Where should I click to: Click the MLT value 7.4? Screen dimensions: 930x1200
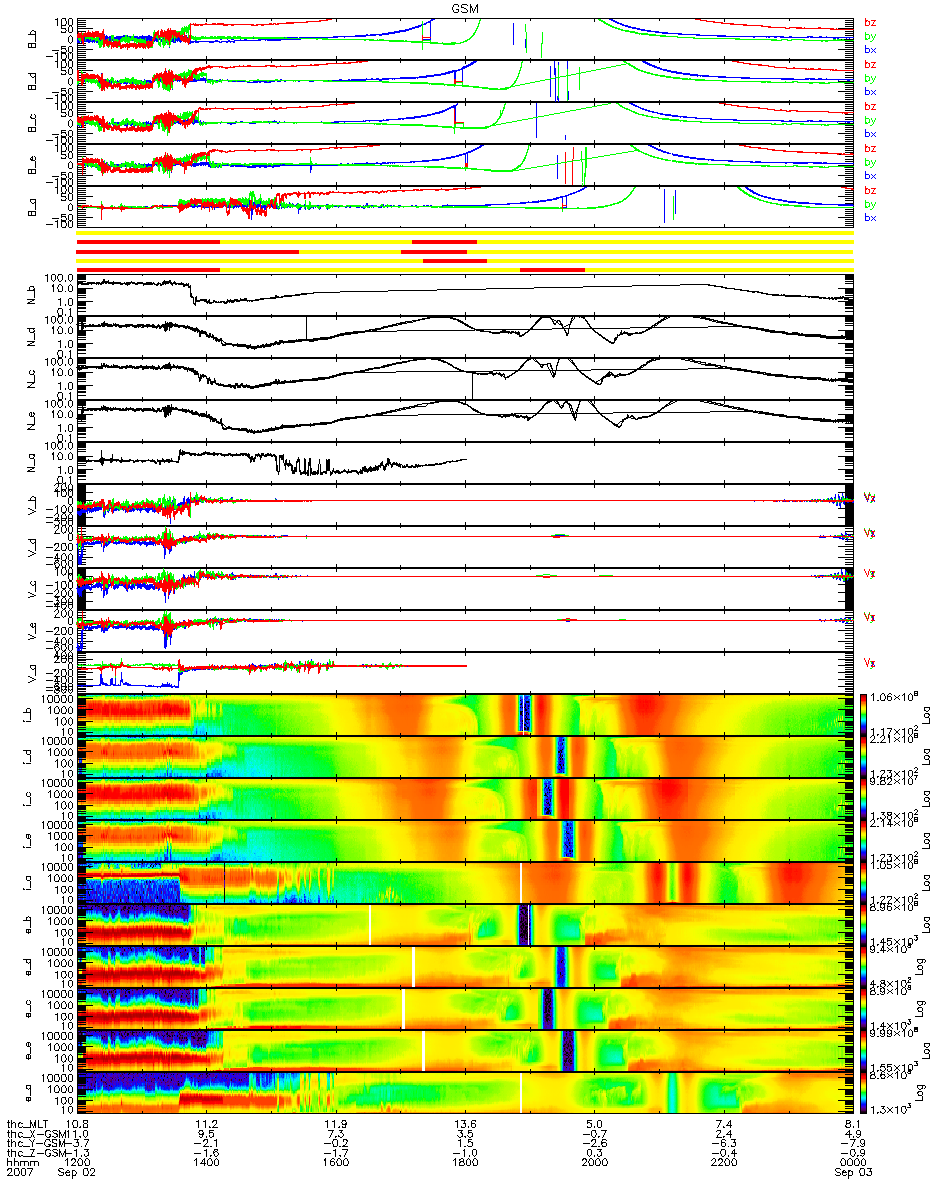[725, 1124]
